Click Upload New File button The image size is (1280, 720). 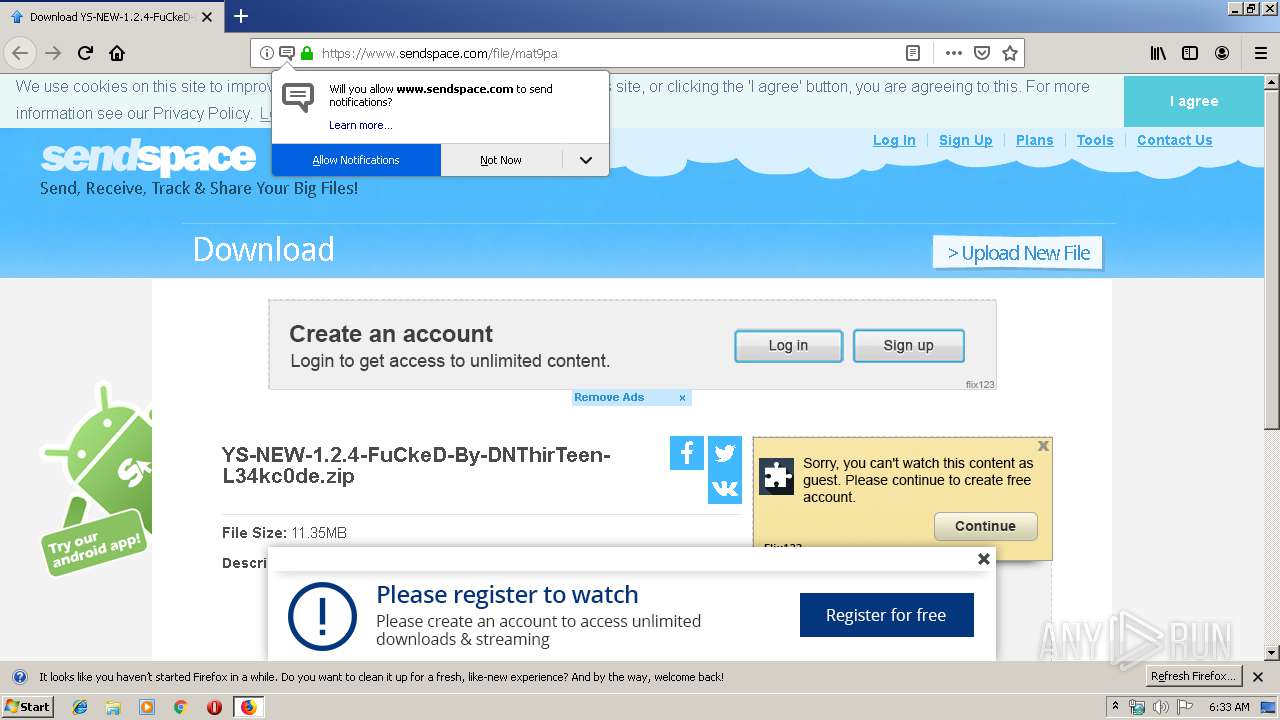click(1018, 253)
